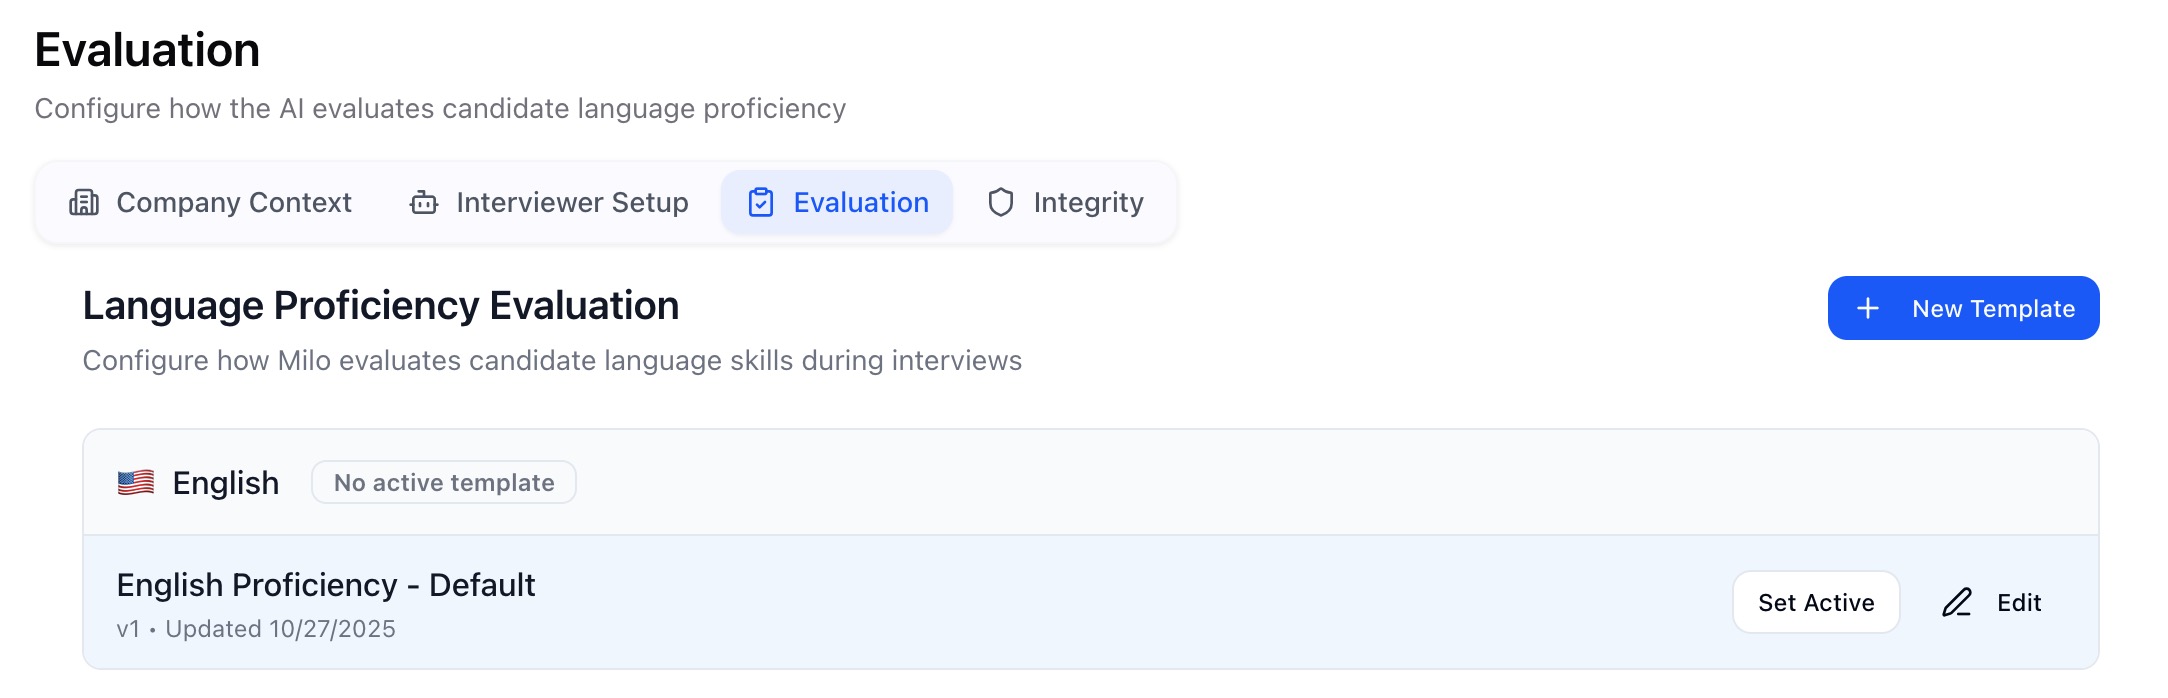Click the top Evaluation page title
Image resolution: width=2168 pixels, height=698 pixels.
tap(147, 50)
